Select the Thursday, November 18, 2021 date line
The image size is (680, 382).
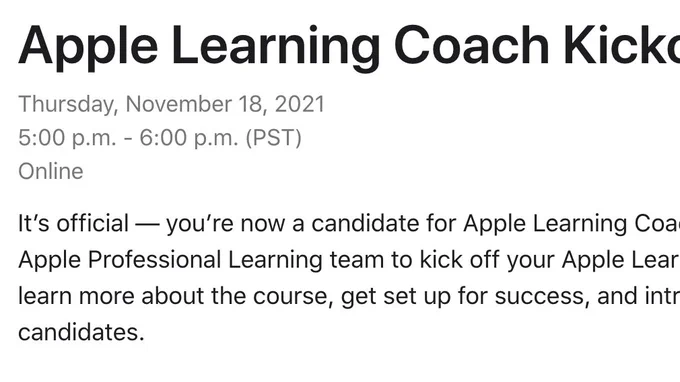click(x=171, y=104)
